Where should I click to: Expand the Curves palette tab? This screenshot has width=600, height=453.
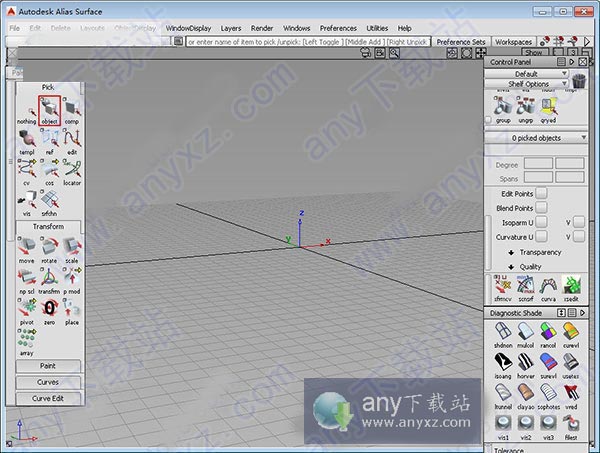tap(48, 382)
